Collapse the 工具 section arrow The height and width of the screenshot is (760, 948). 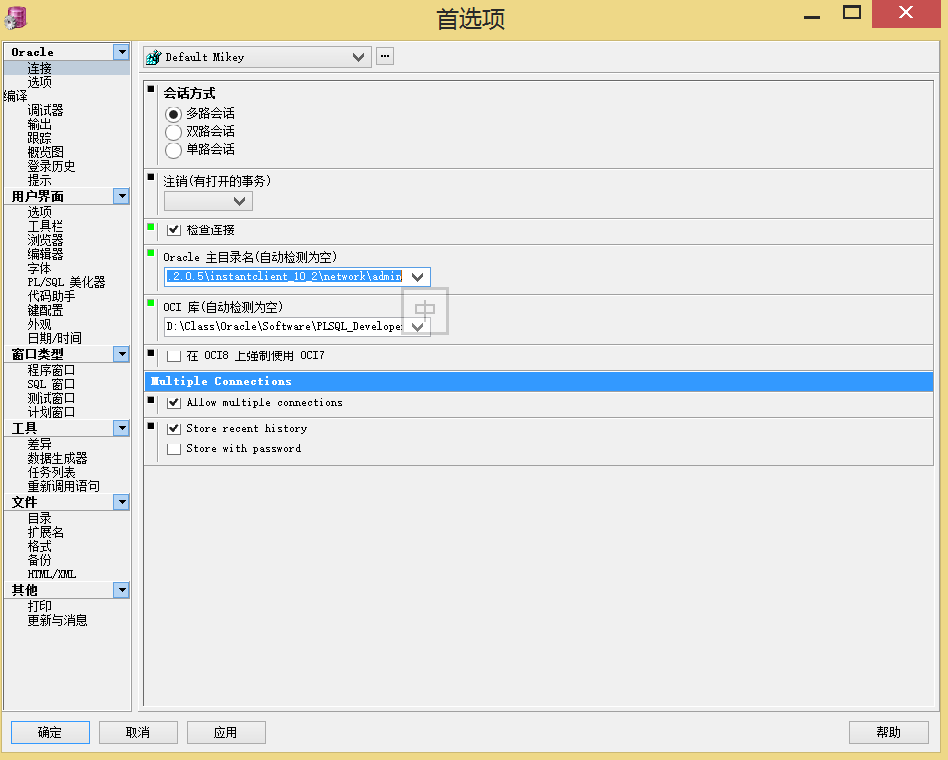click(x=122, y=428)
